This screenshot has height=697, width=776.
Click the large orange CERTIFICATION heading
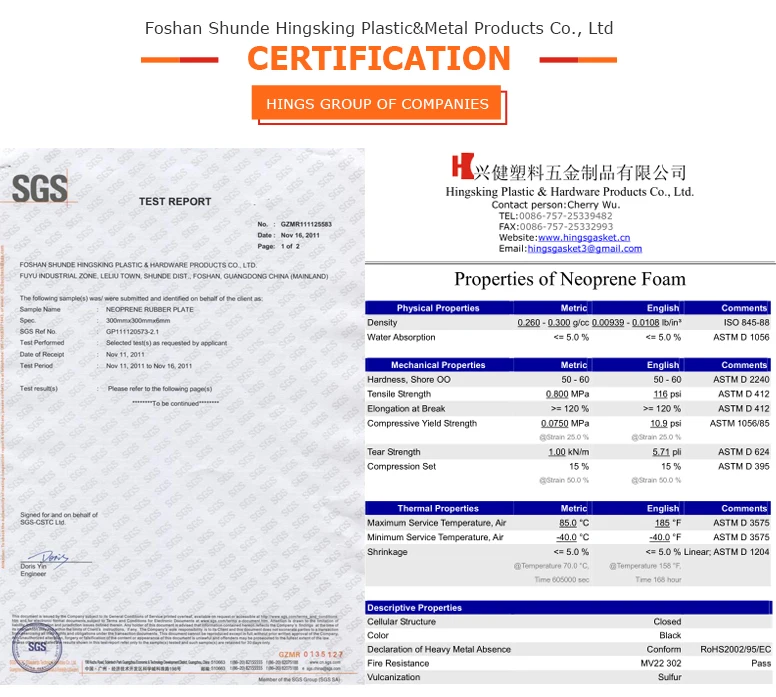(379, 58)
